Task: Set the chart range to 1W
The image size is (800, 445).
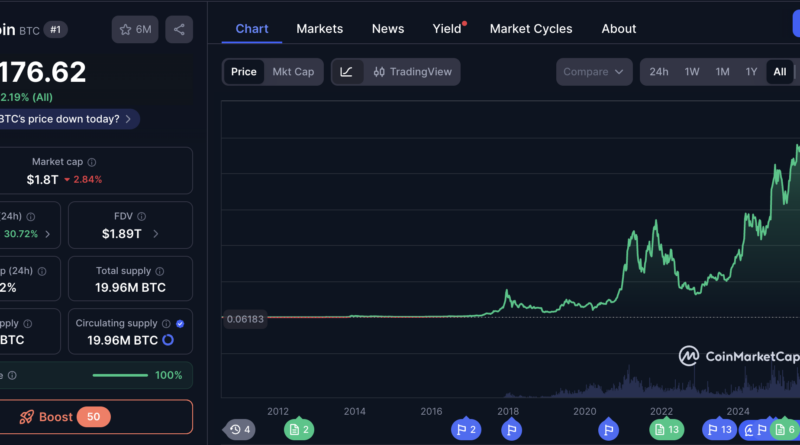Action: click(x=692, y=72)
